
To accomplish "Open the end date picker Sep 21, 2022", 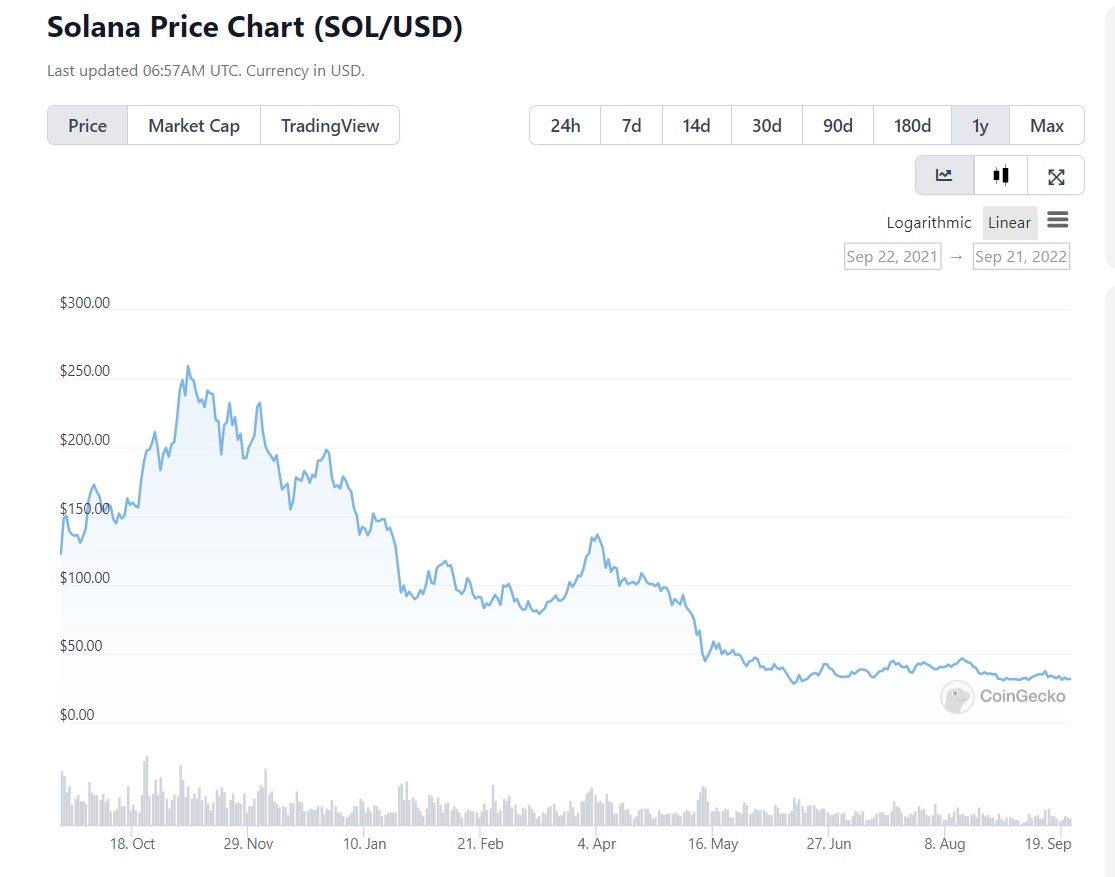I will [1021, 256].
